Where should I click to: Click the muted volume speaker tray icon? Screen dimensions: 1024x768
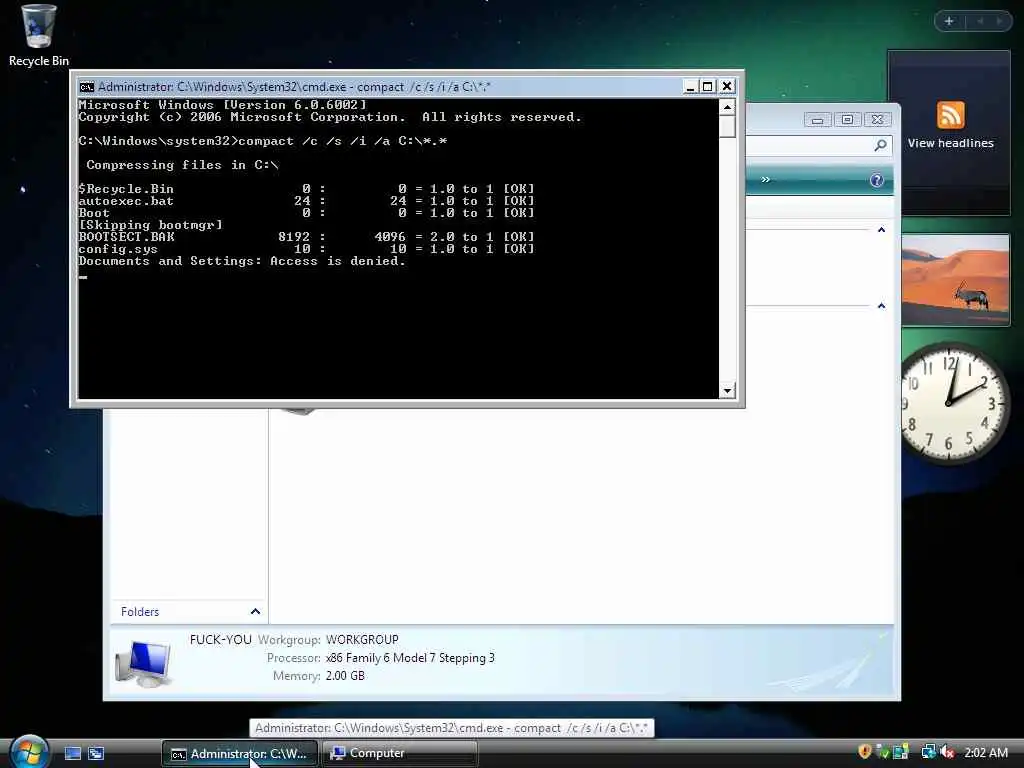coord(947,752)
